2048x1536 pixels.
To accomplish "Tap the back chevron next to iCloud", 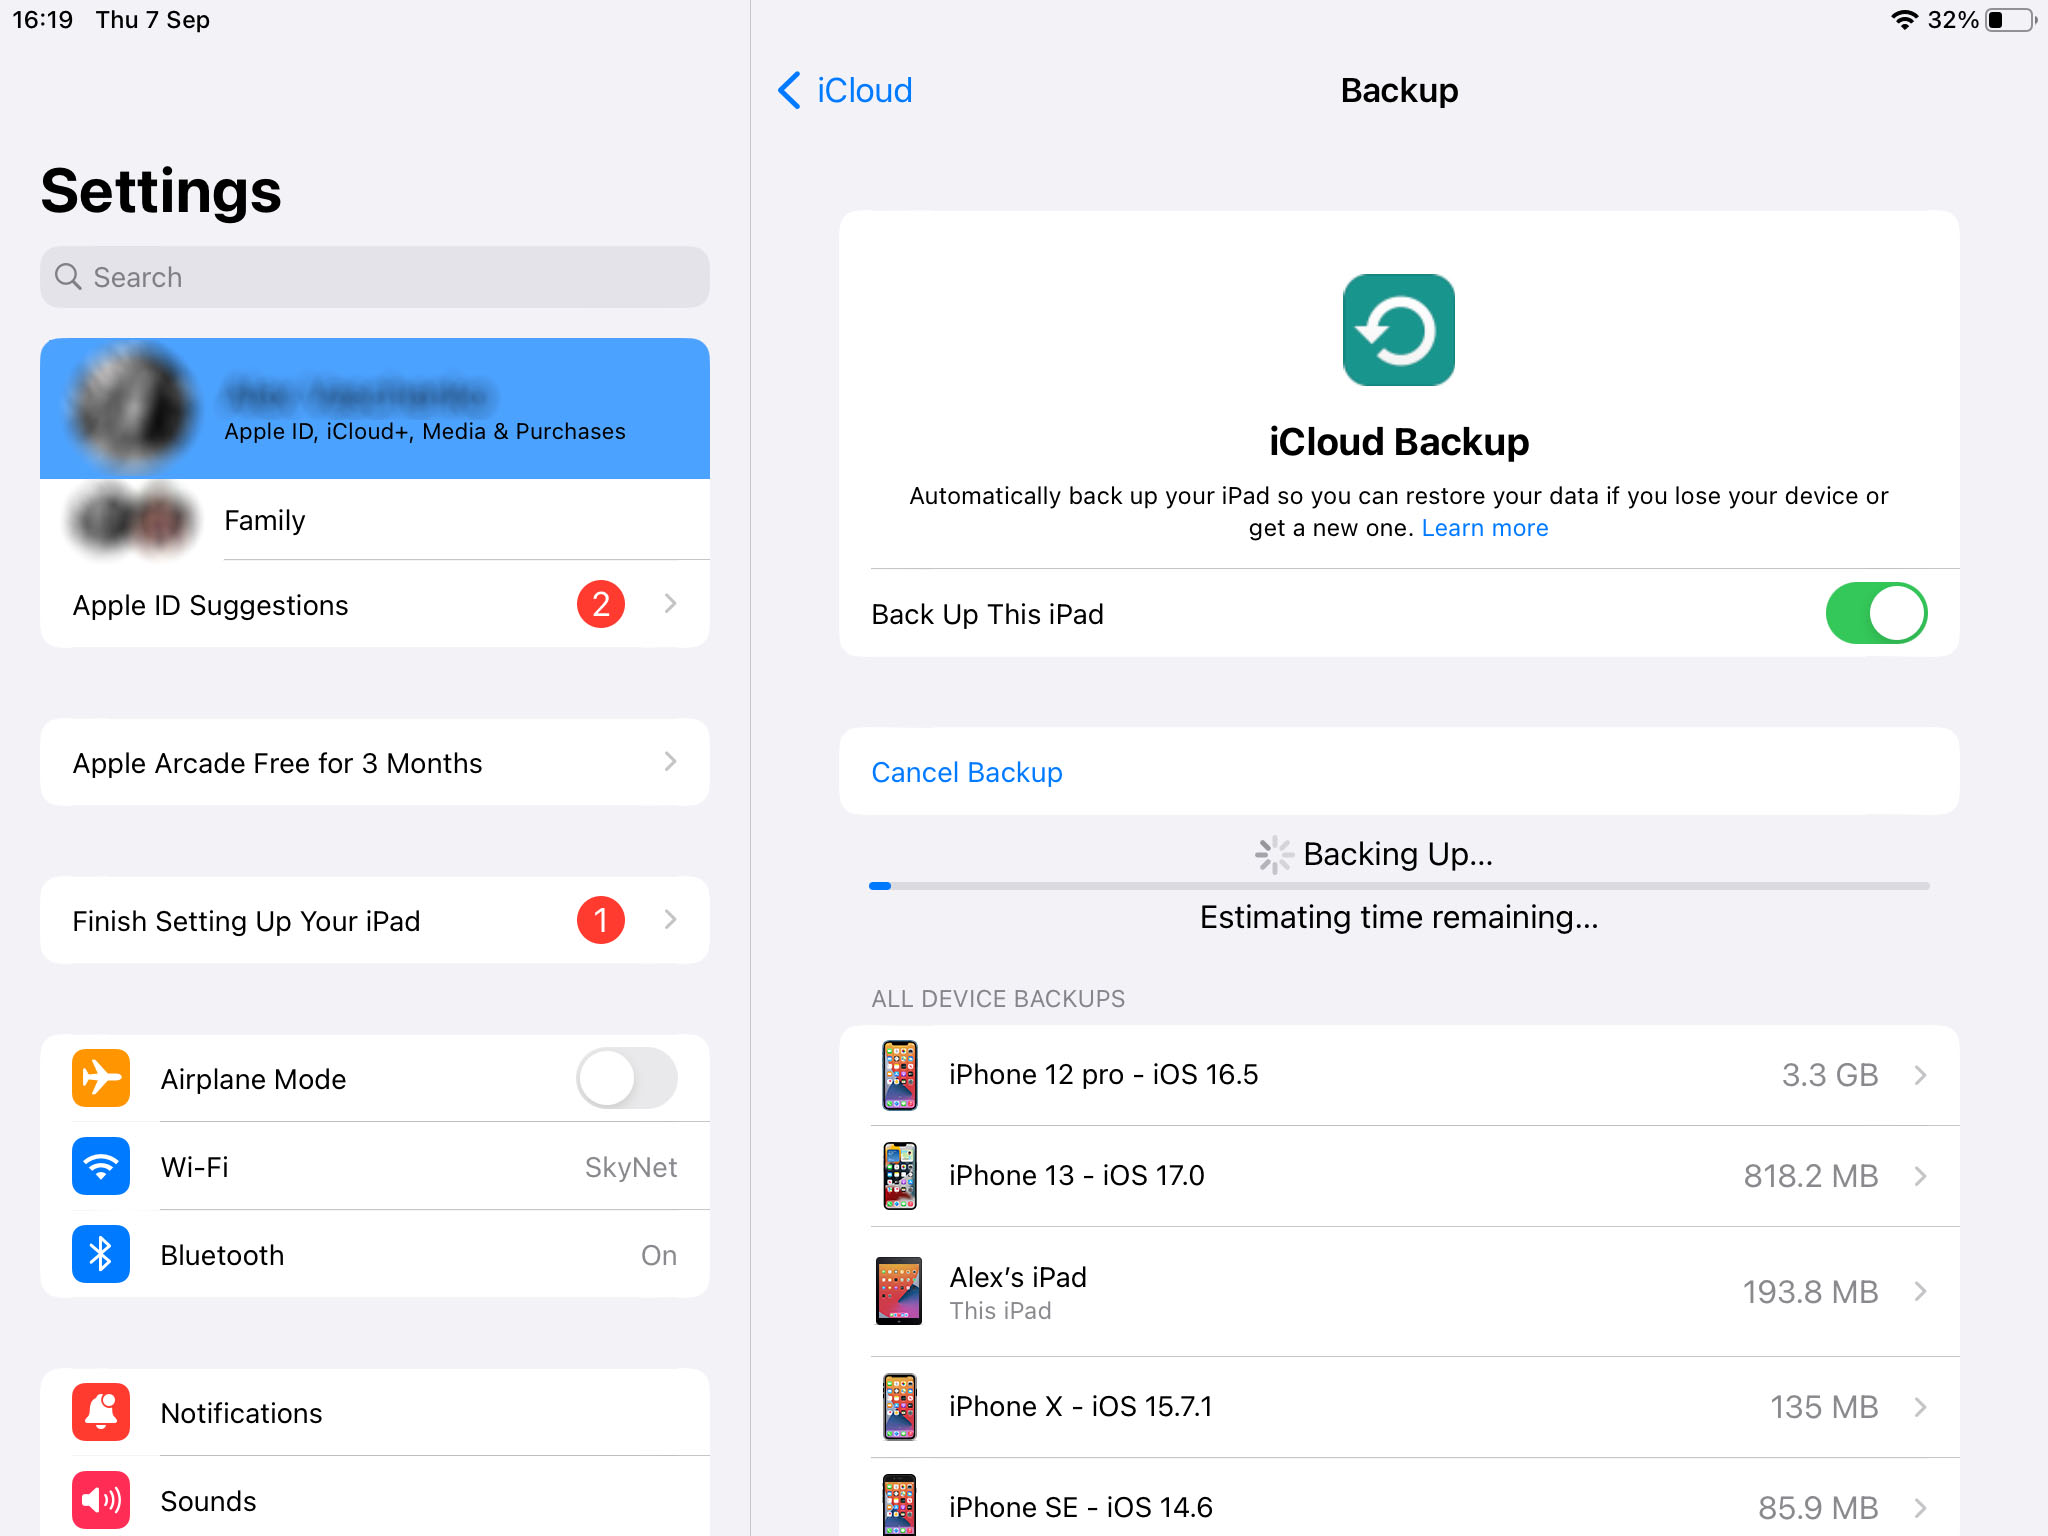I will tap(789, 90).
